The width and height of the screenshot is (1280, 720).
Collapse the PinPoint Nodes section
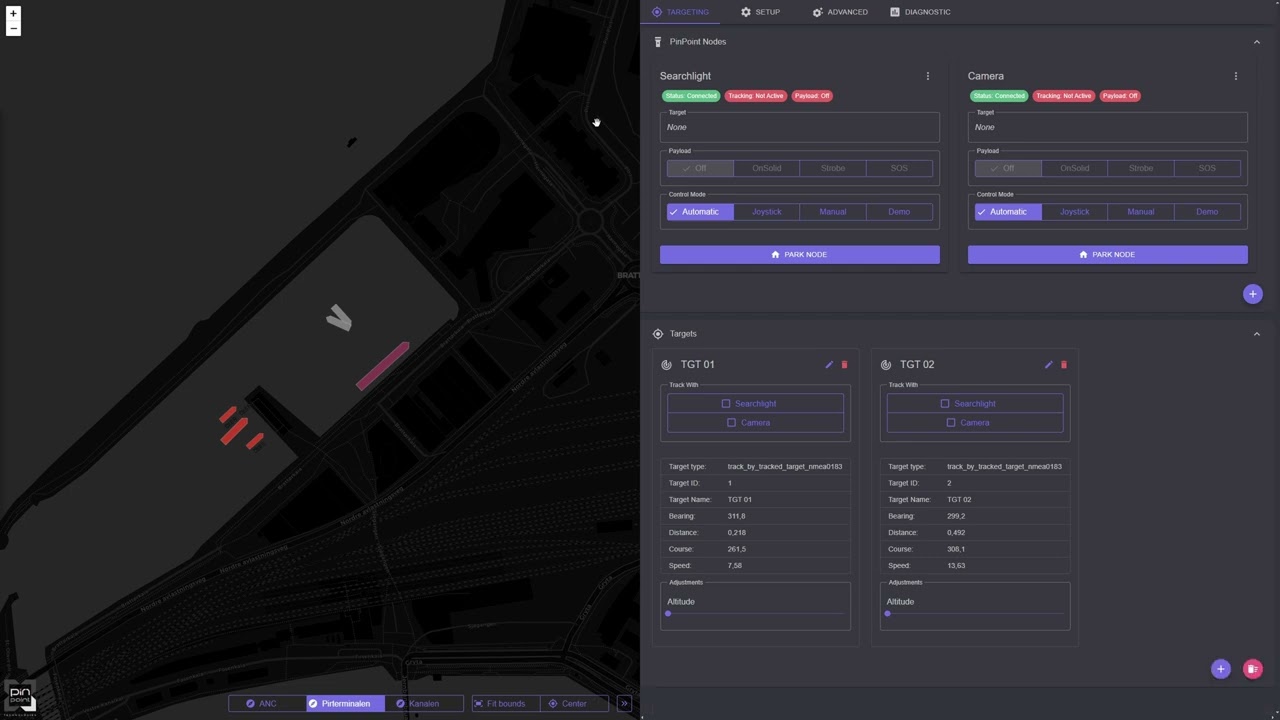[1257, 42]
